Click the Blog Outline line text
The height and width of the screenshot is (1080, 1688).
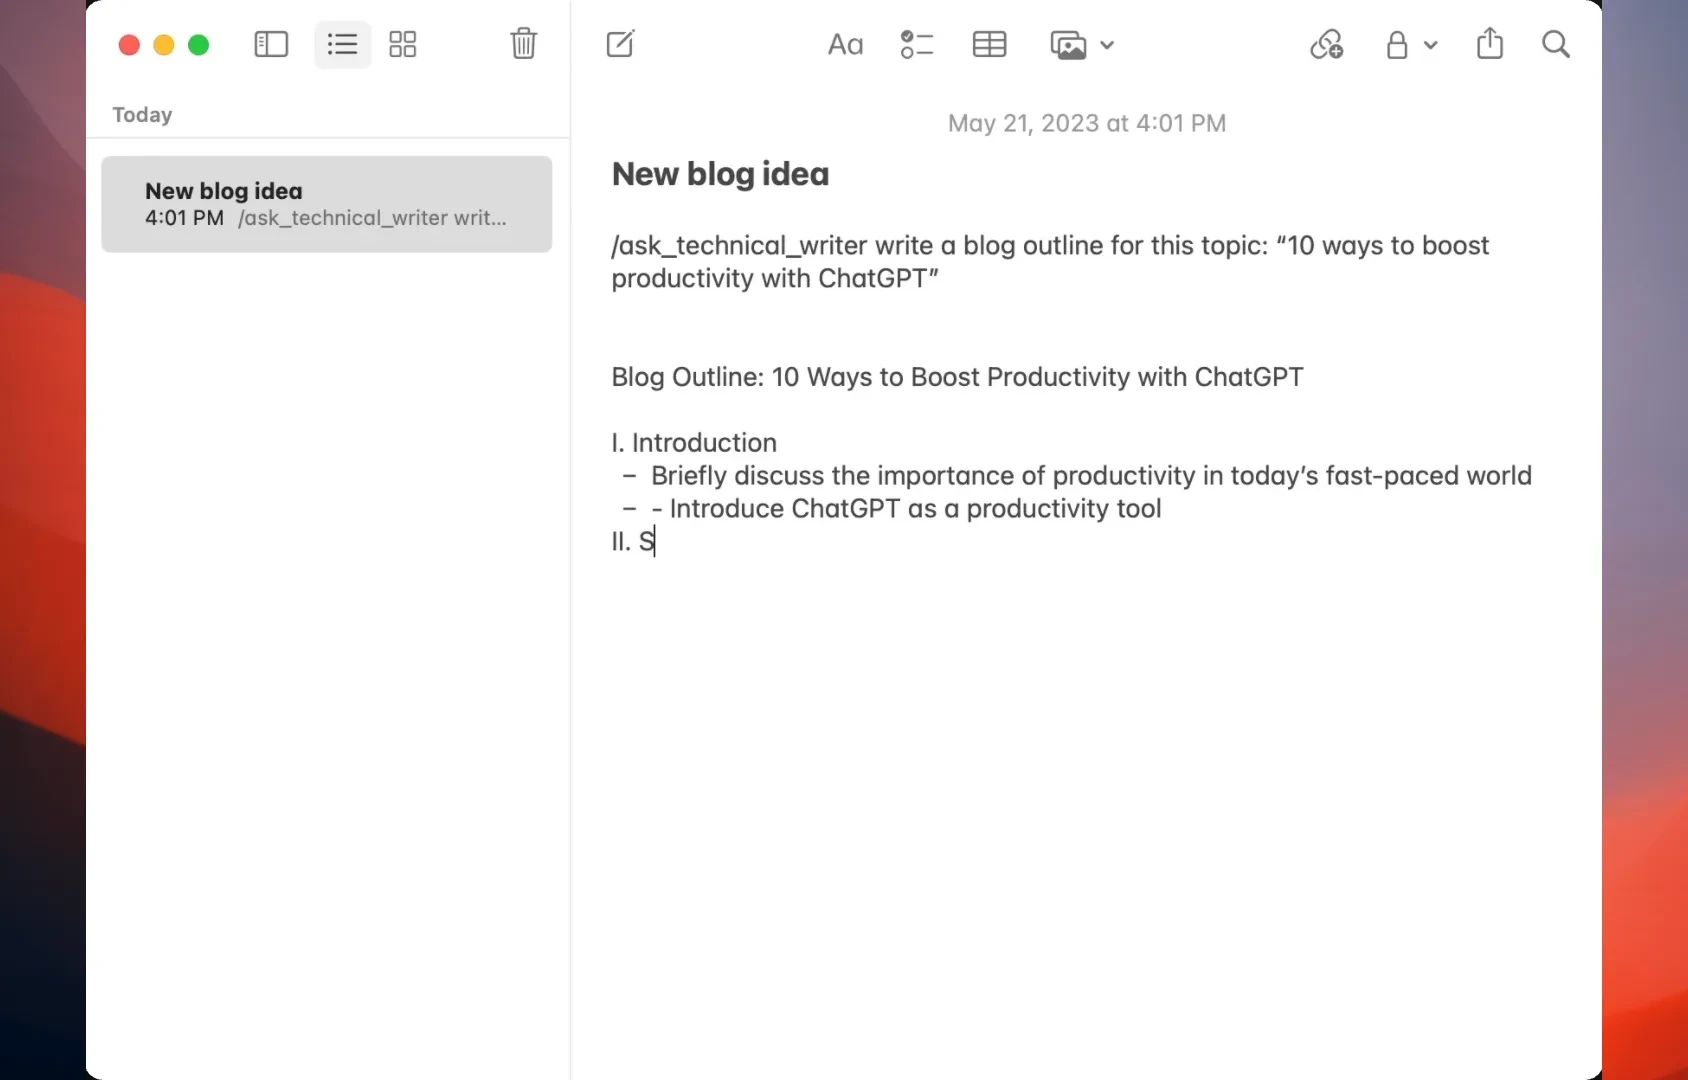[957, 377]
